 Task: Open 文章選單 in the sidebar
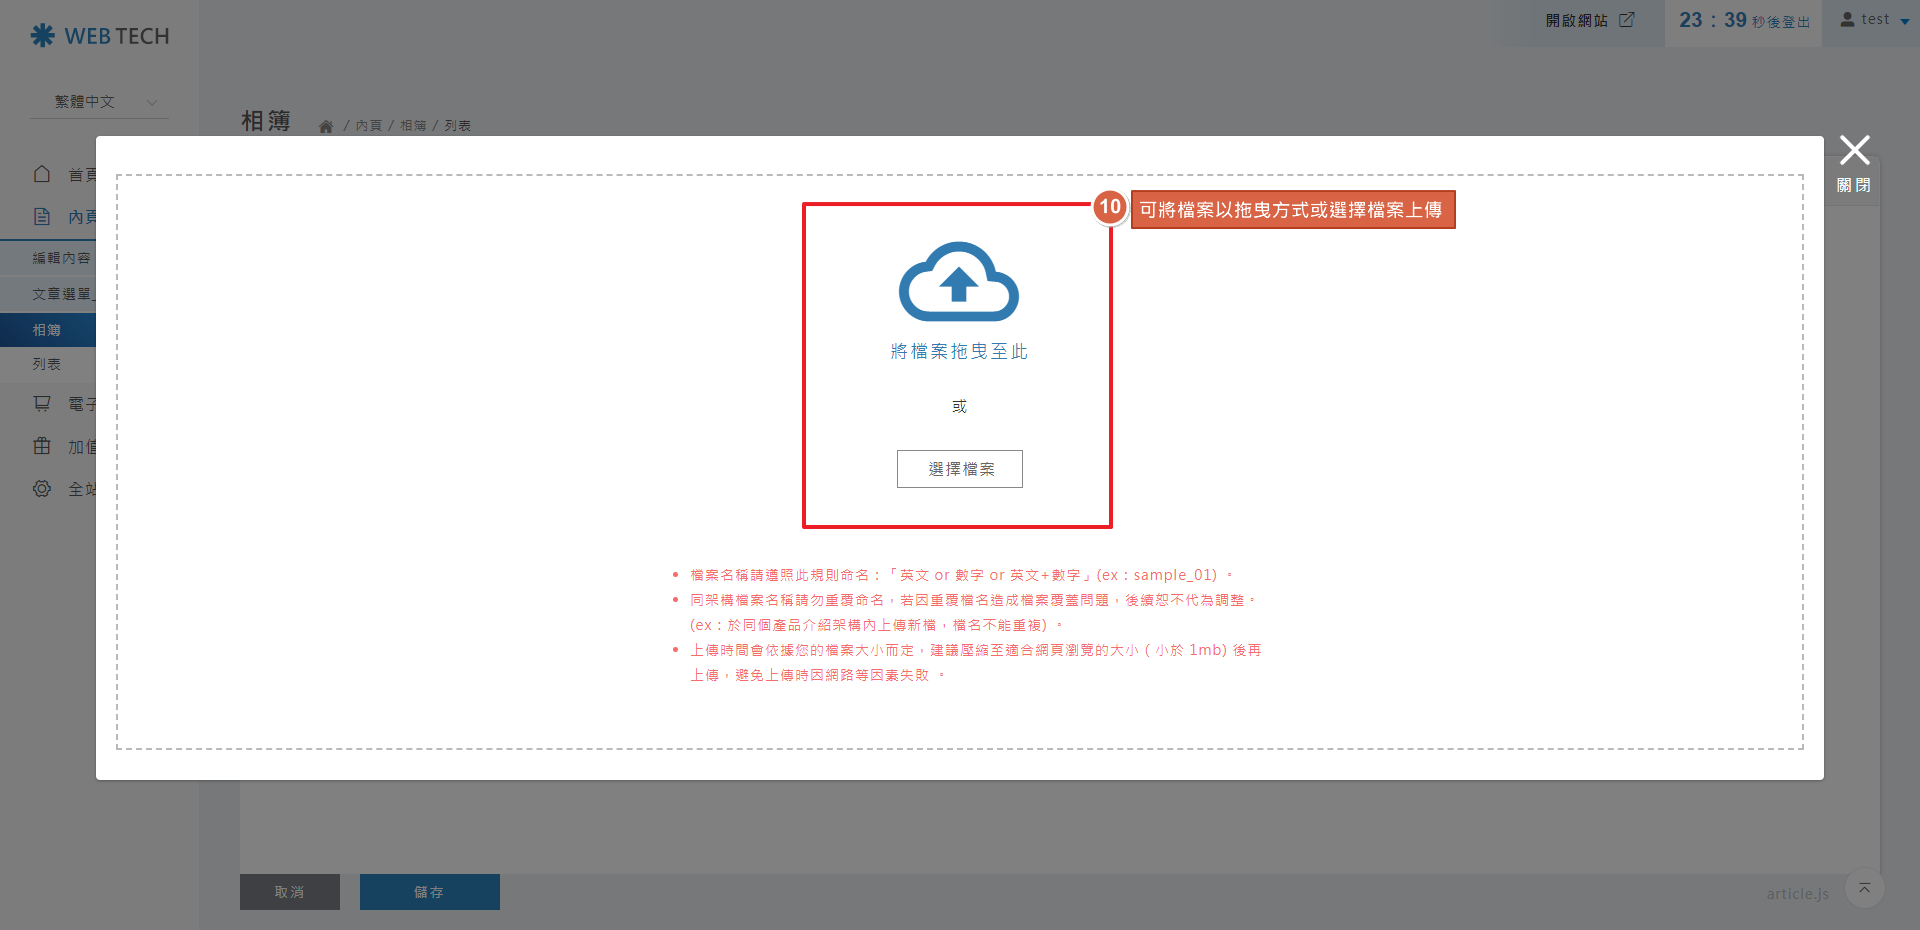point(60,294)
